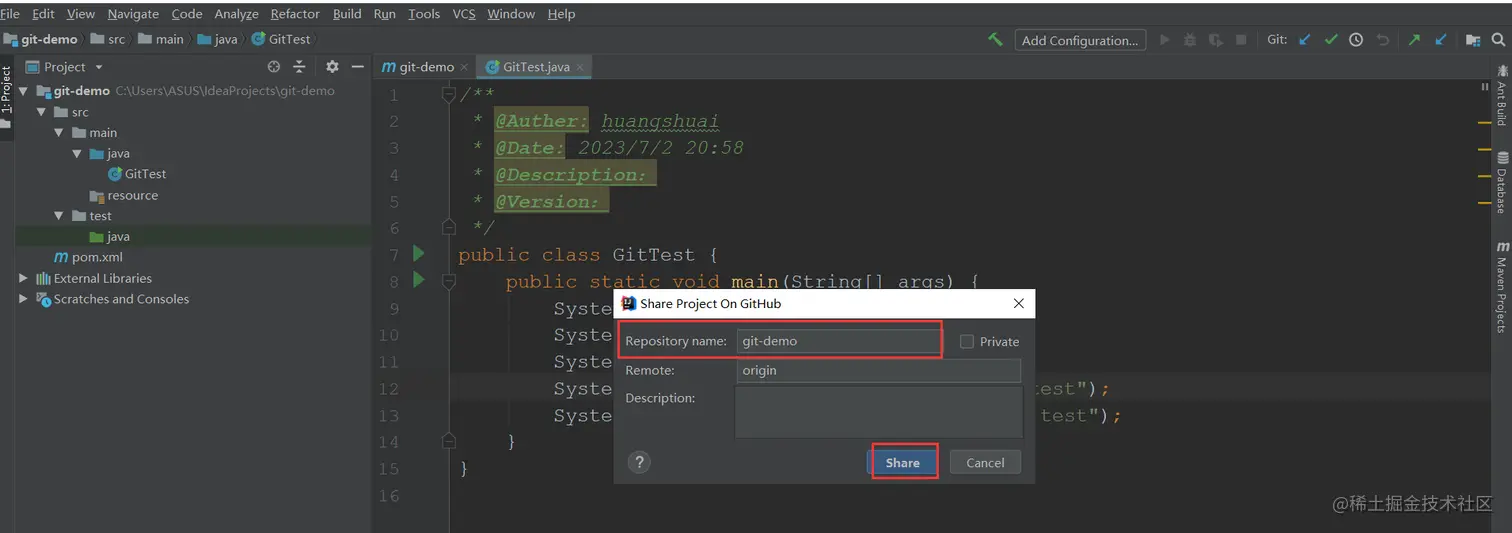Open the File menu
Viewport: 1512px width, 533px height.
tap(10, 14)
